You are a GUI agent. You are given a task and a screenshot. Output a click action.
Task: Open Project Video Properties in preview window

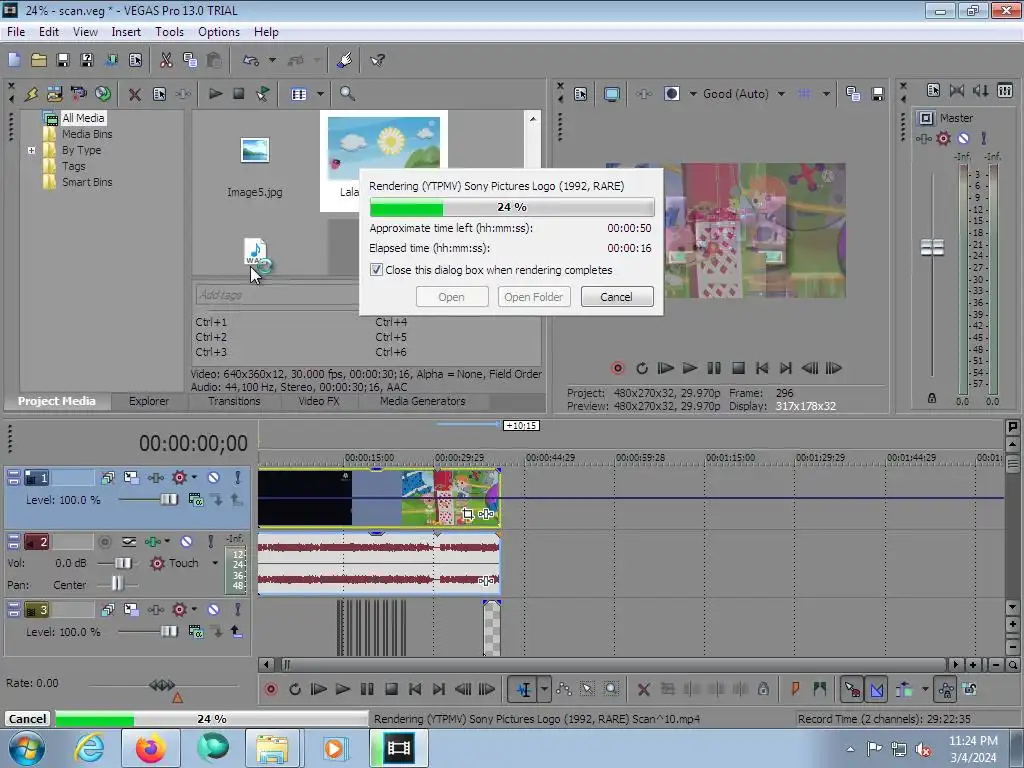(581, 94)
